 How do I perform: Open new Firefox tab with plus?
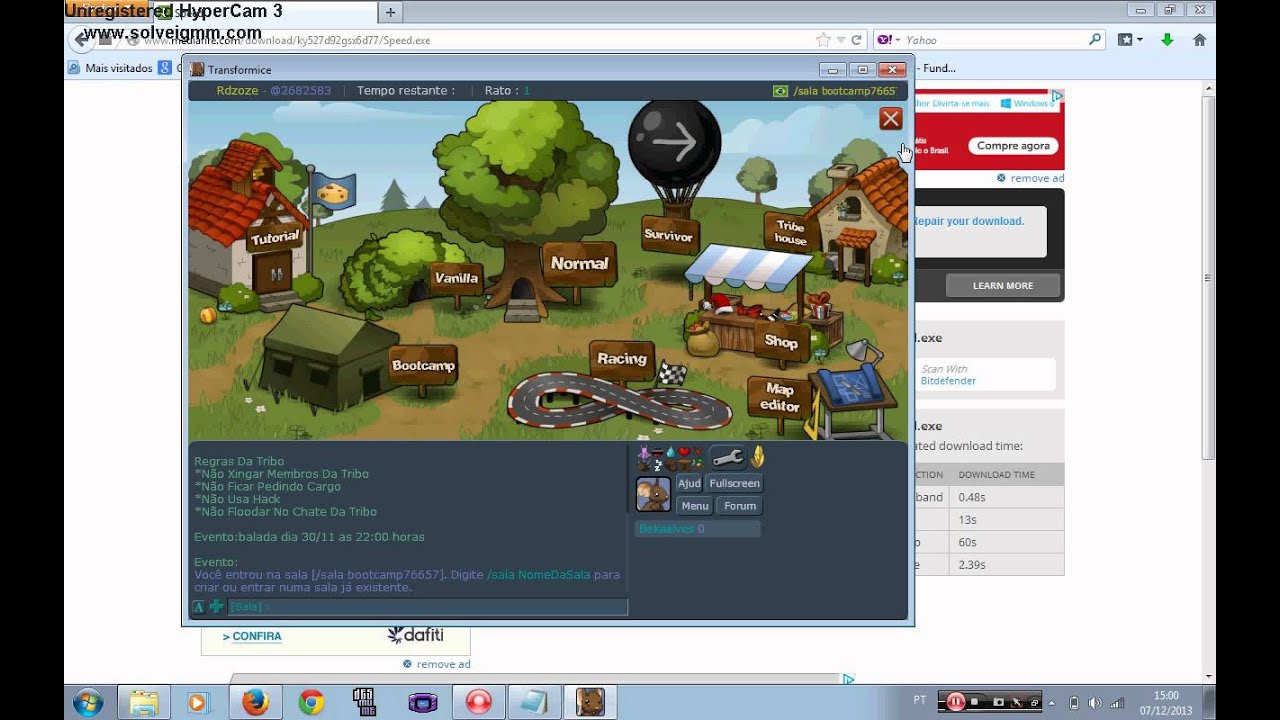pyautogui.click(x=390, y=12)
